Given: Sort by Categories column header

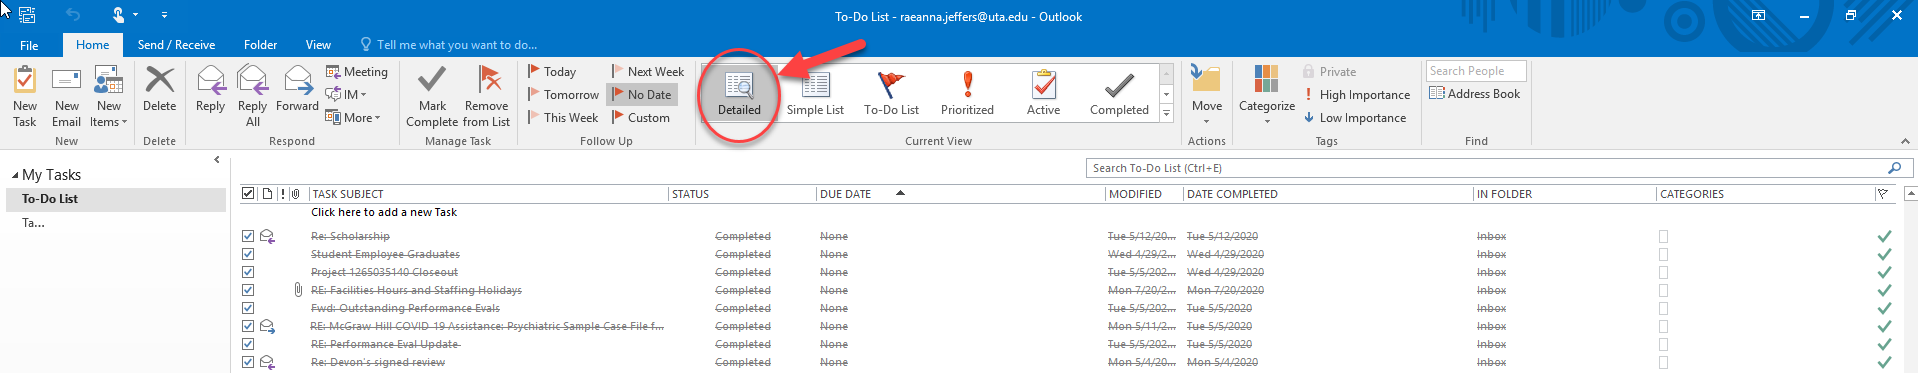Looking at the screenshot, I should pos(1765,194).
